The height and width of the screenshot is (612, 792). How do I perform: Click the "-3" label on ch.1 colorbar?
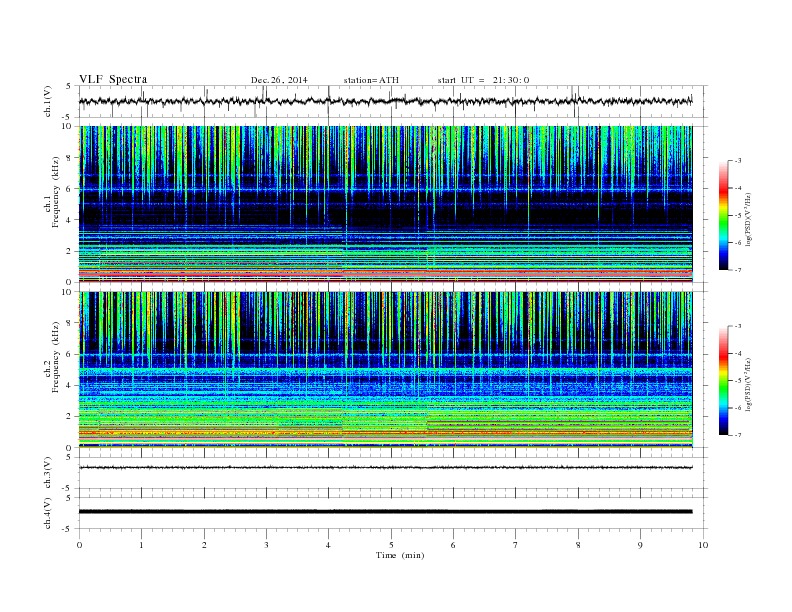point(737,161)
